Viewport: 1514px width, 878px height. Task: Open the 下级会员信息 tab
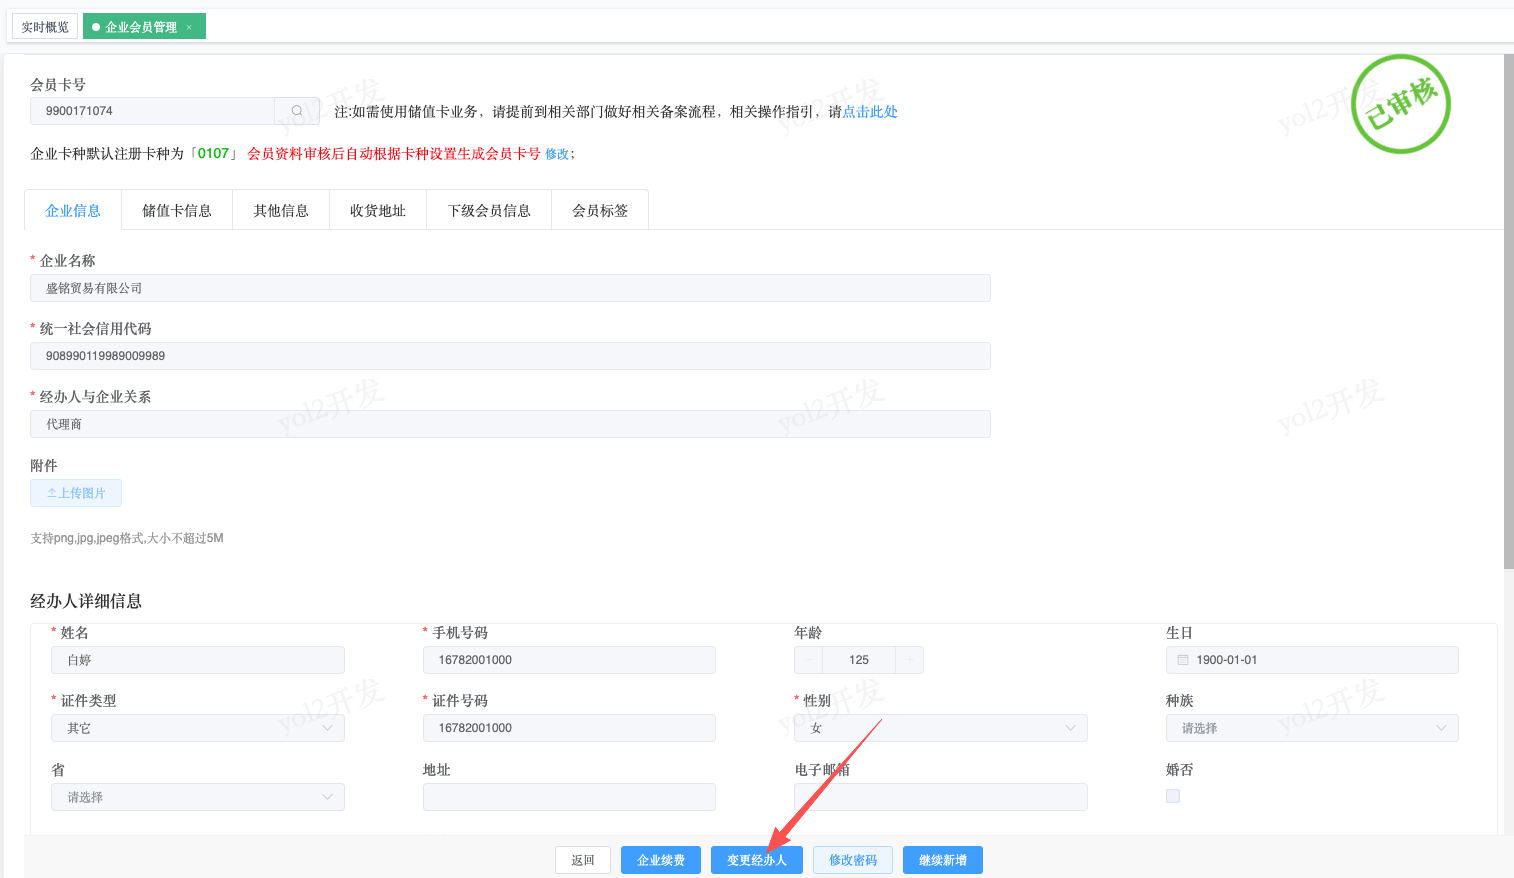(x=489, y=210)
